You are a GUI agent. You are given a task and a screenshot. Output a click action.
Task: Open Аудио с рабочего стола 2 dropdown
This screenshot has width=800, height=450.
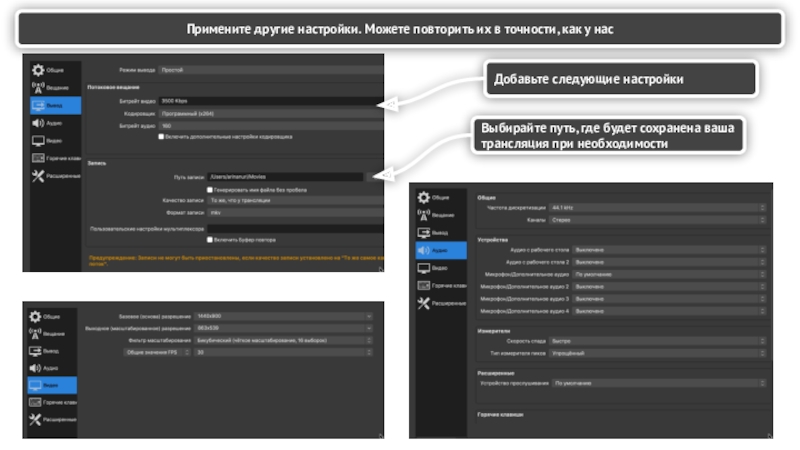coord(669,262)
